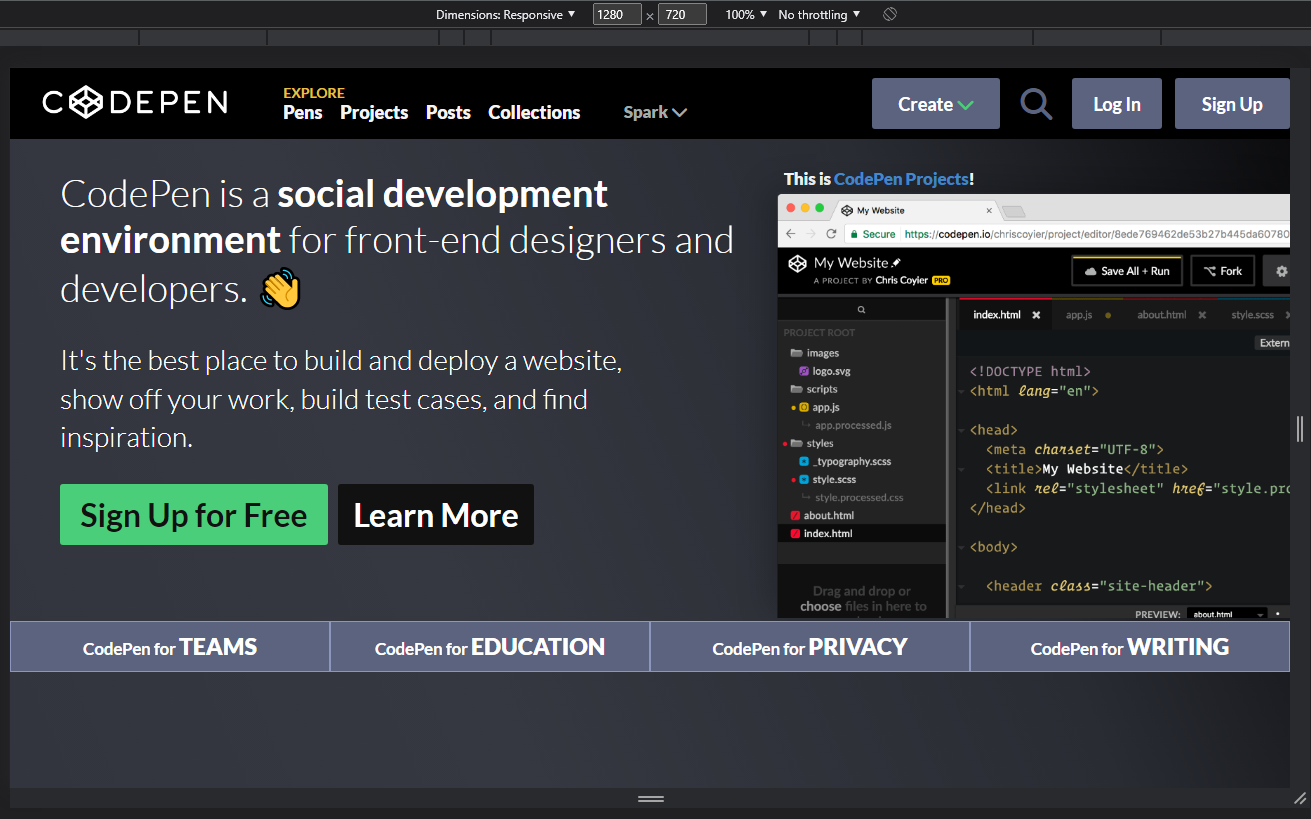Screen dimensions: 1311x819
Task: Click the reload icon in the mock browser
Action: coord(831,234)
